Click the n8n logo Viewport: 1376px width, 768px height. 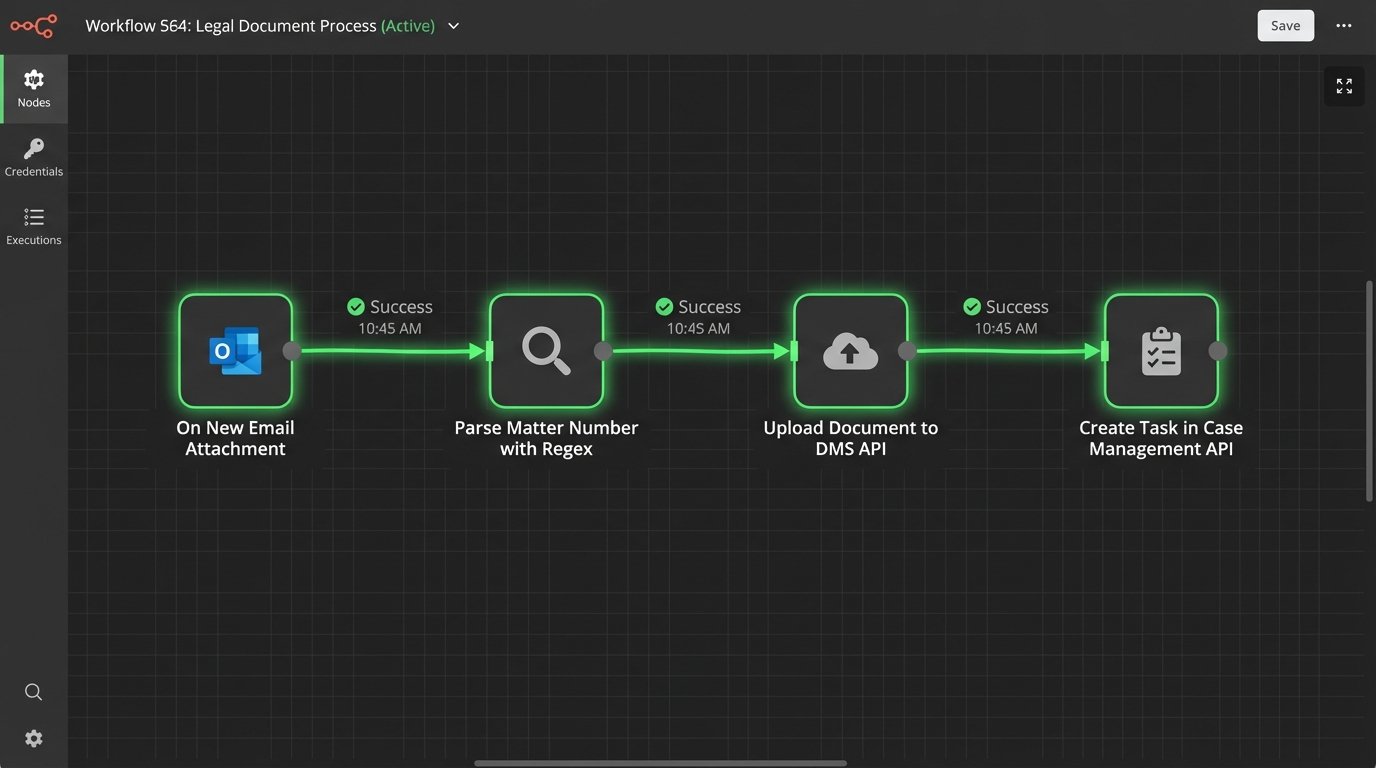(x=33, y=25)
